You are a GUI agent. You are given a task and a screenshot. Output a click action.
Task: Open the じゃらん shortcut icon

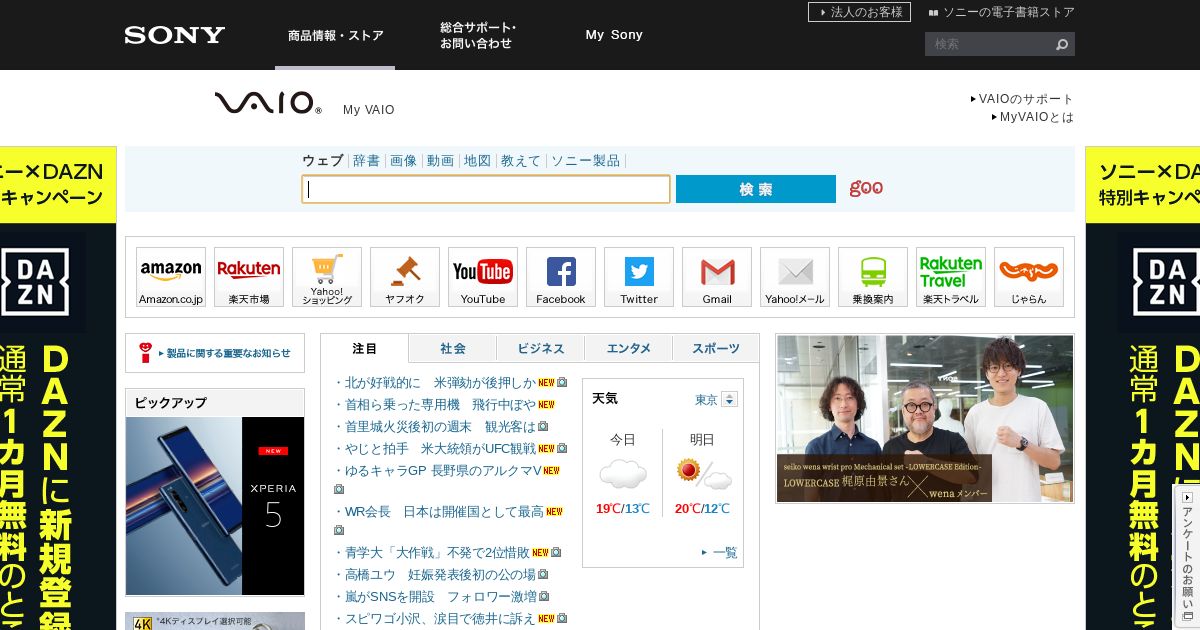(x=1029, y=277)
